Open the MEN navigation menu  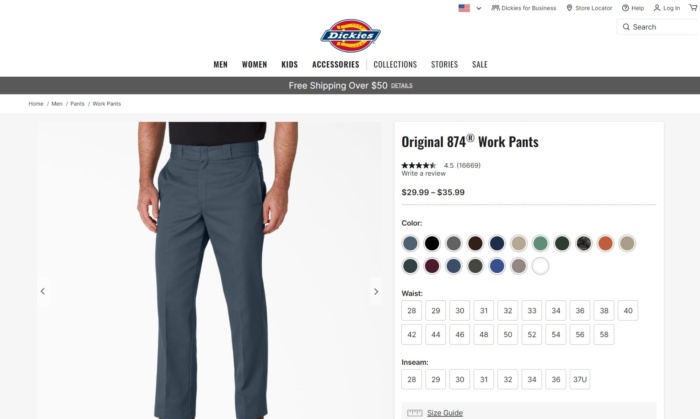(x=221, y=64)
